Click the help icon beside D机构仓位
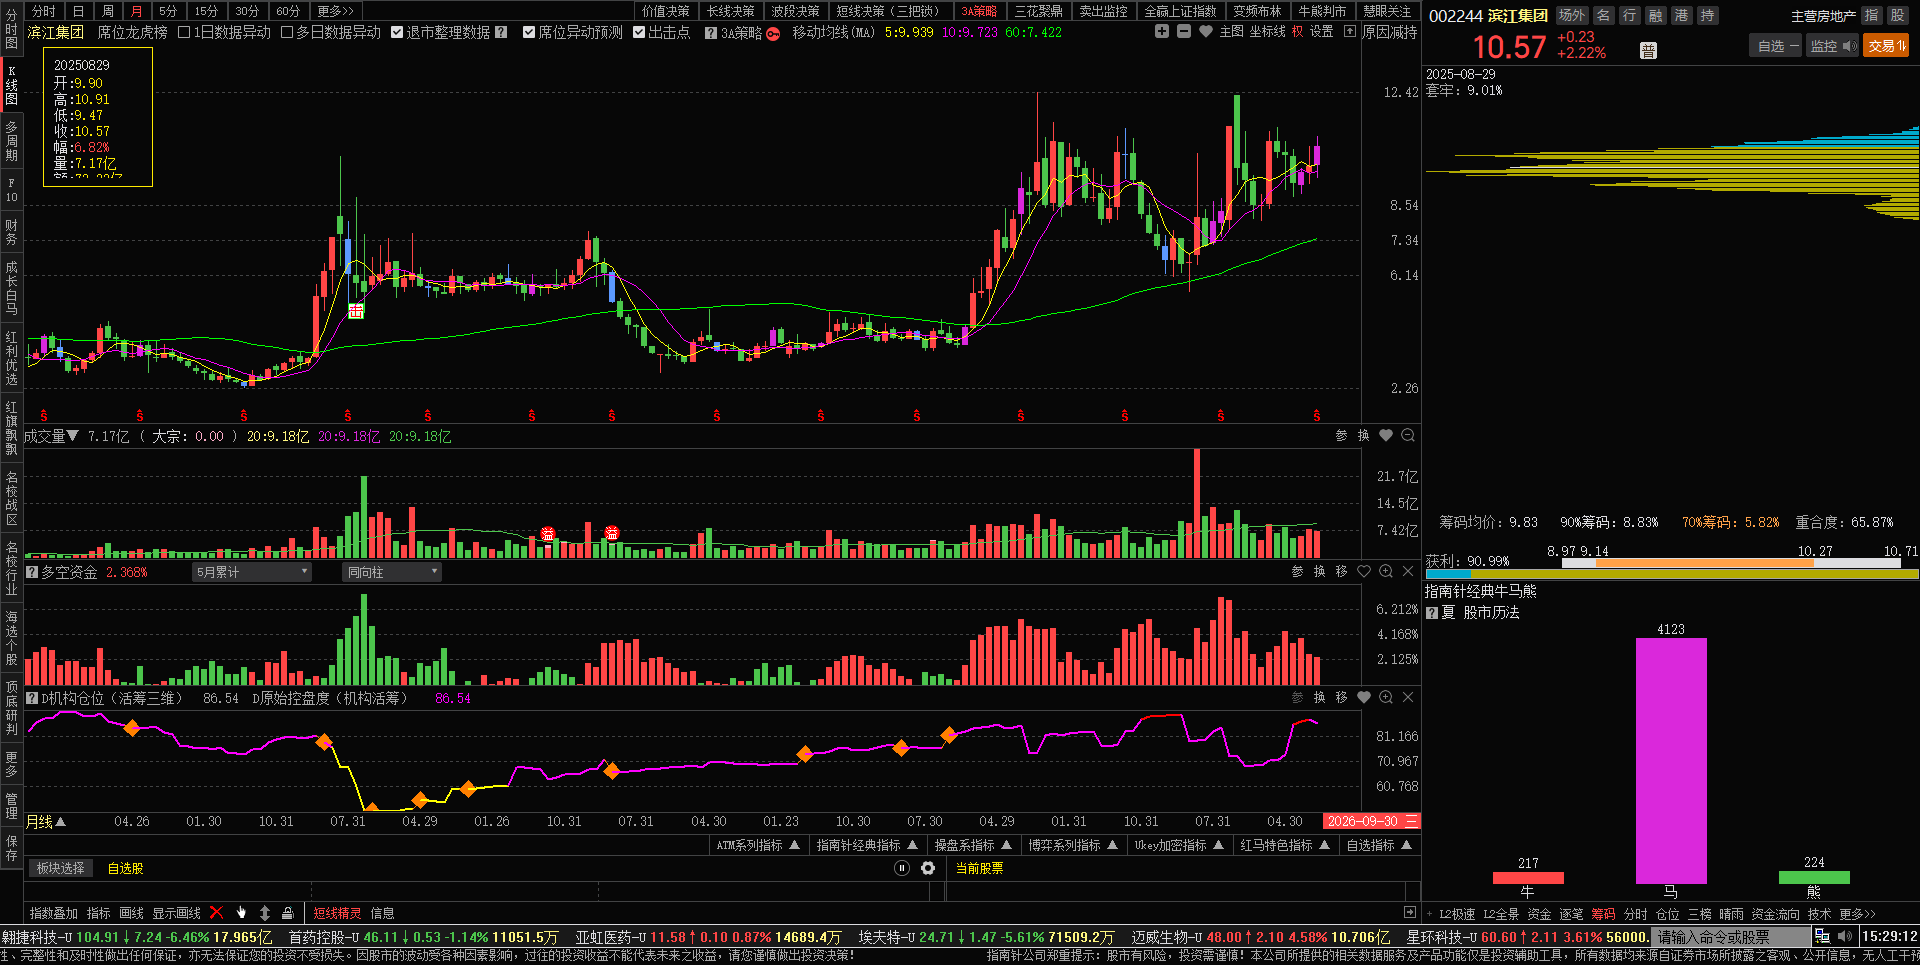Screen dimensions: 1920x965 click(32, 698)
